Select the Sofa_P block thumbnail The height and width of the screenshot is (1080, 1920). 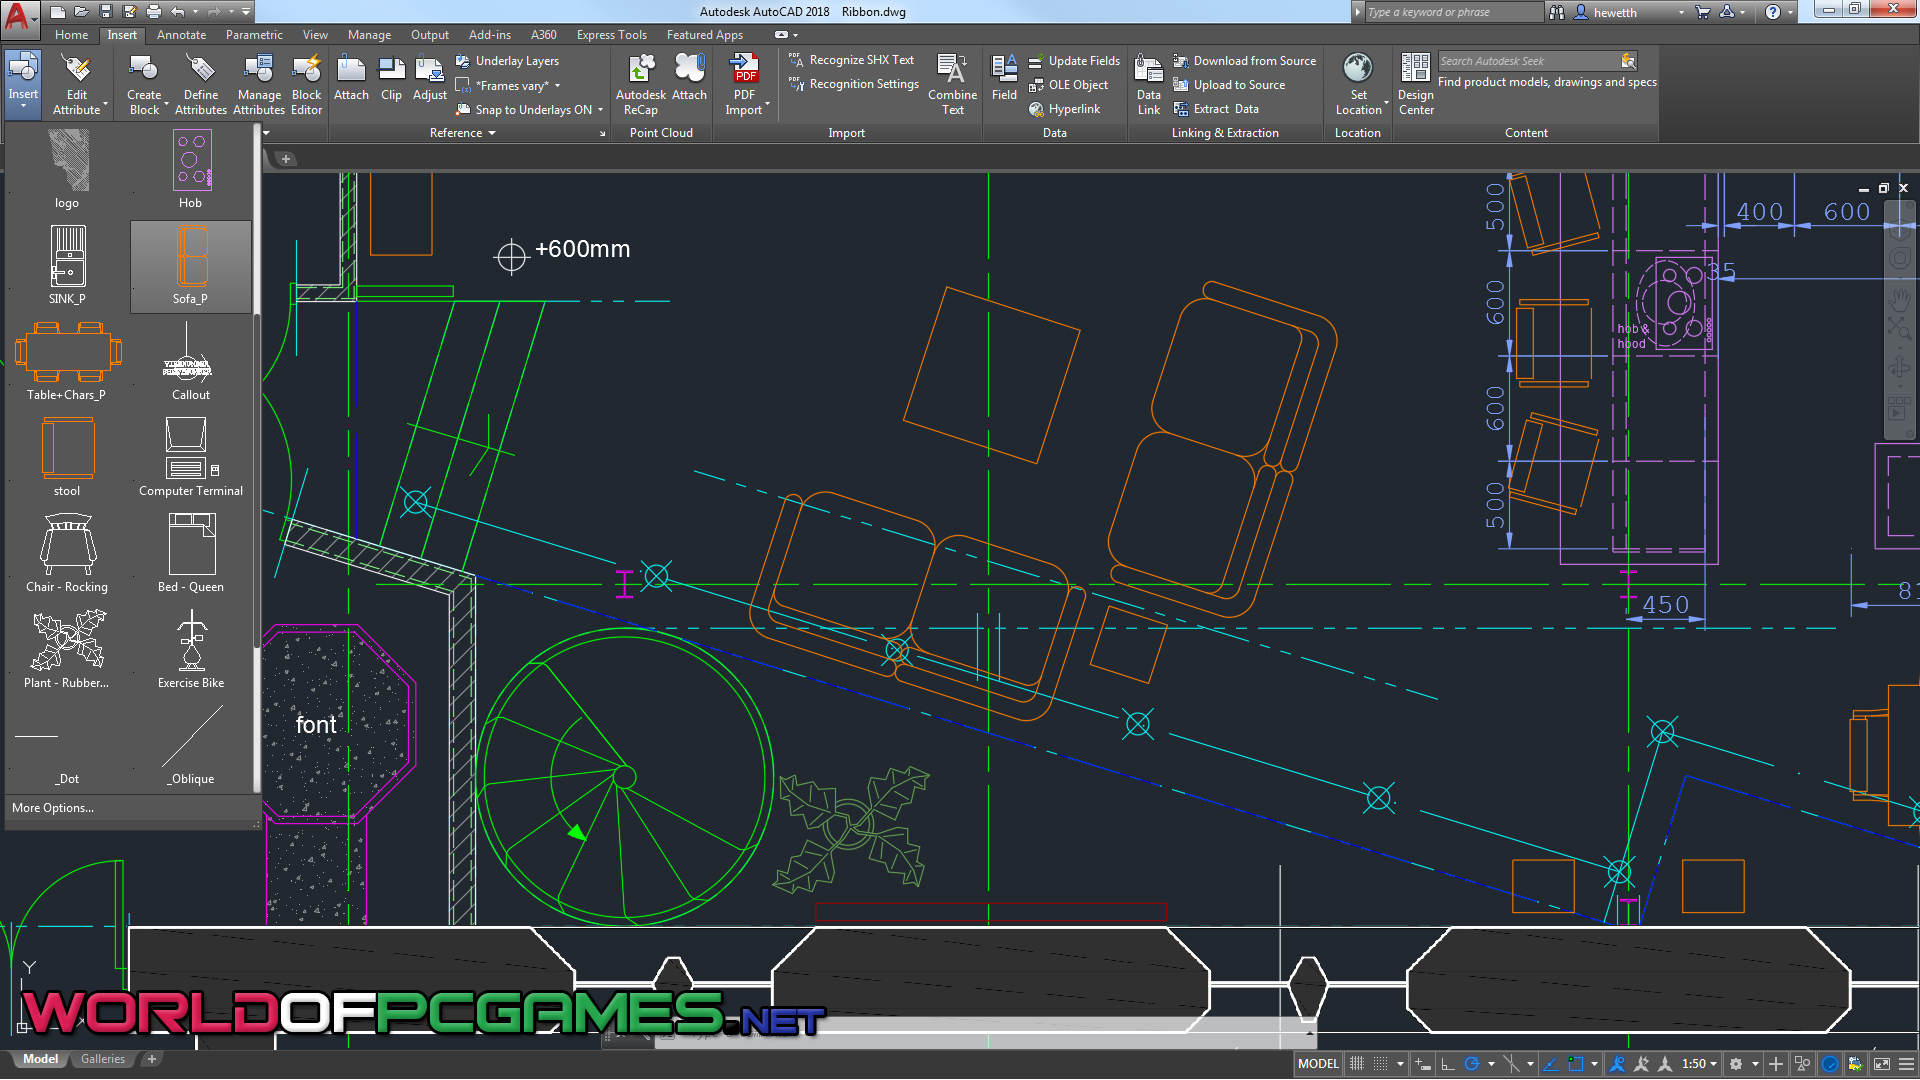point(190,267)
